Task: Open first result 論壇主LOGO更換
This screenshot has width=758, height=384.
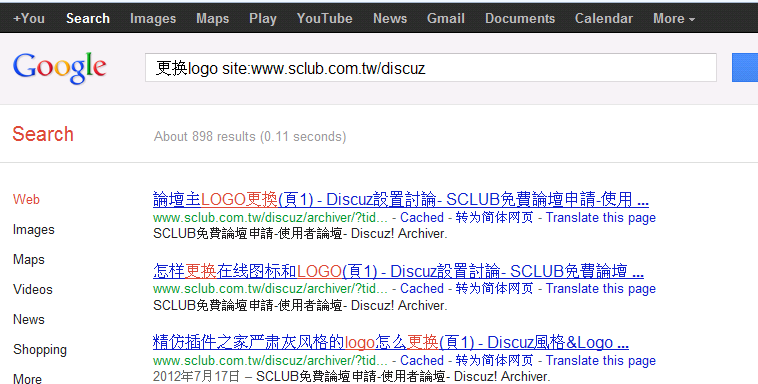Action: click(x=401, y=199)
